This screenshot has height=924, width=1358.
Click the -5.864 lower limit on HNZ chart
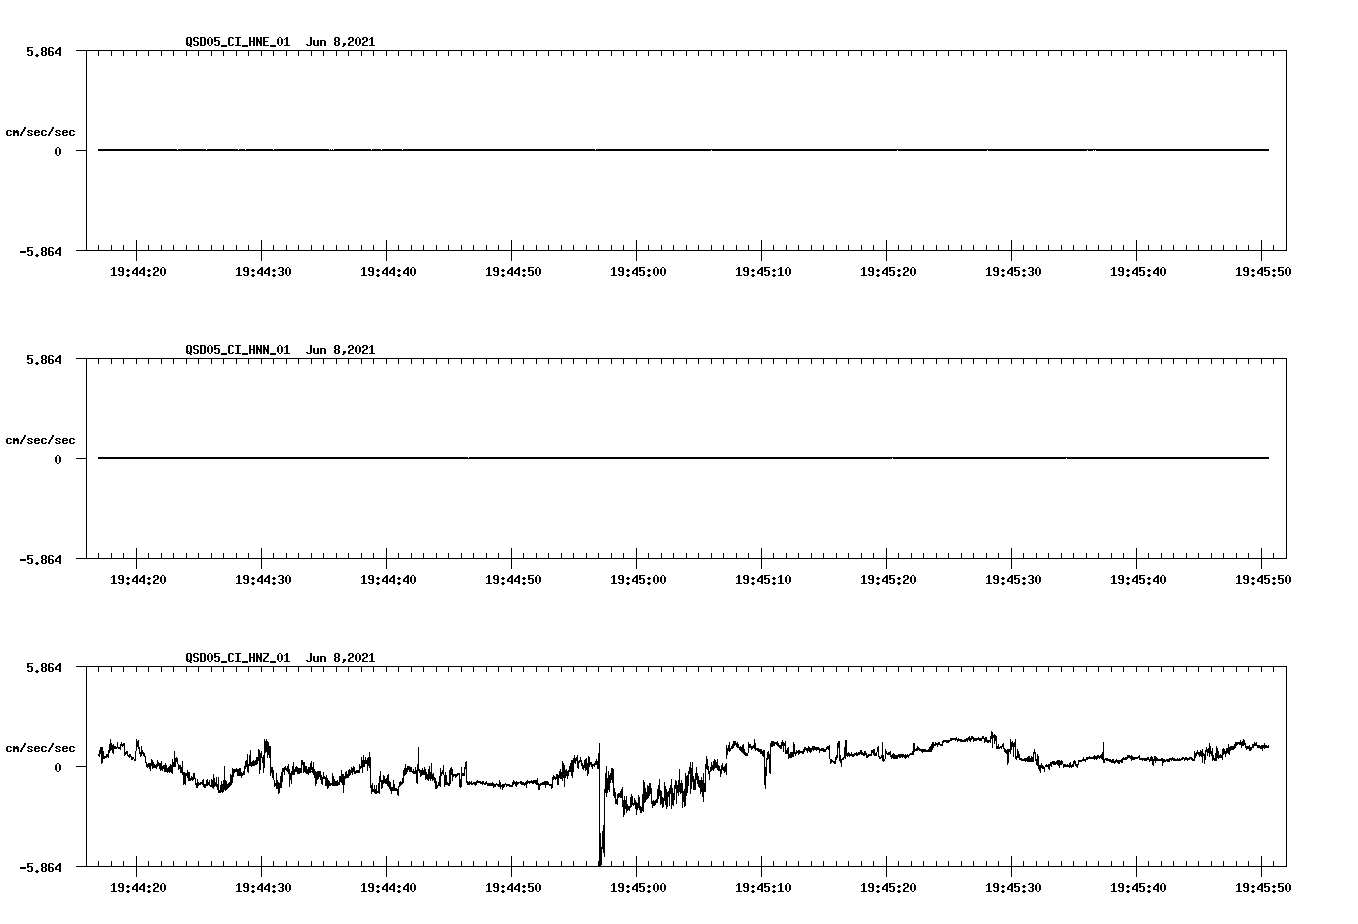[x=40, y=867]
